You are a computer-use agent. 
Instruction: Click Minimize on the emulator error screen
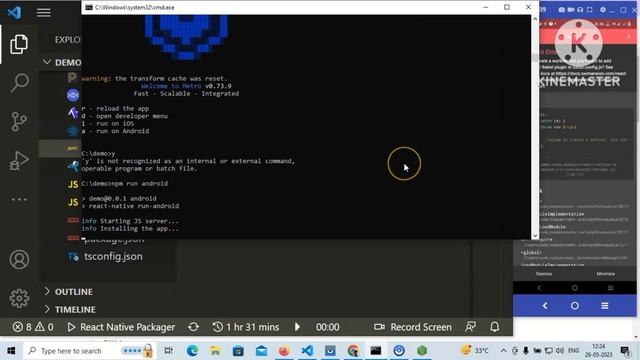(605, 274)
